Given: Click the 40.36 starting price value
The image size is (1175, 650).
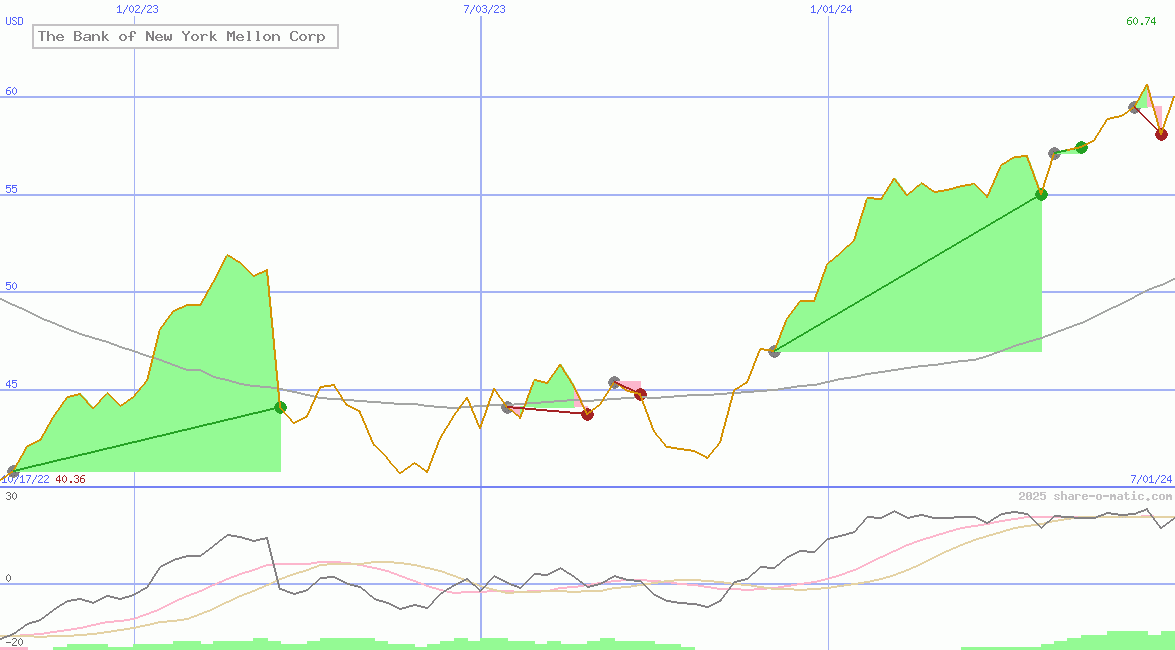Looking at the screenshot, I should point(70,479).
